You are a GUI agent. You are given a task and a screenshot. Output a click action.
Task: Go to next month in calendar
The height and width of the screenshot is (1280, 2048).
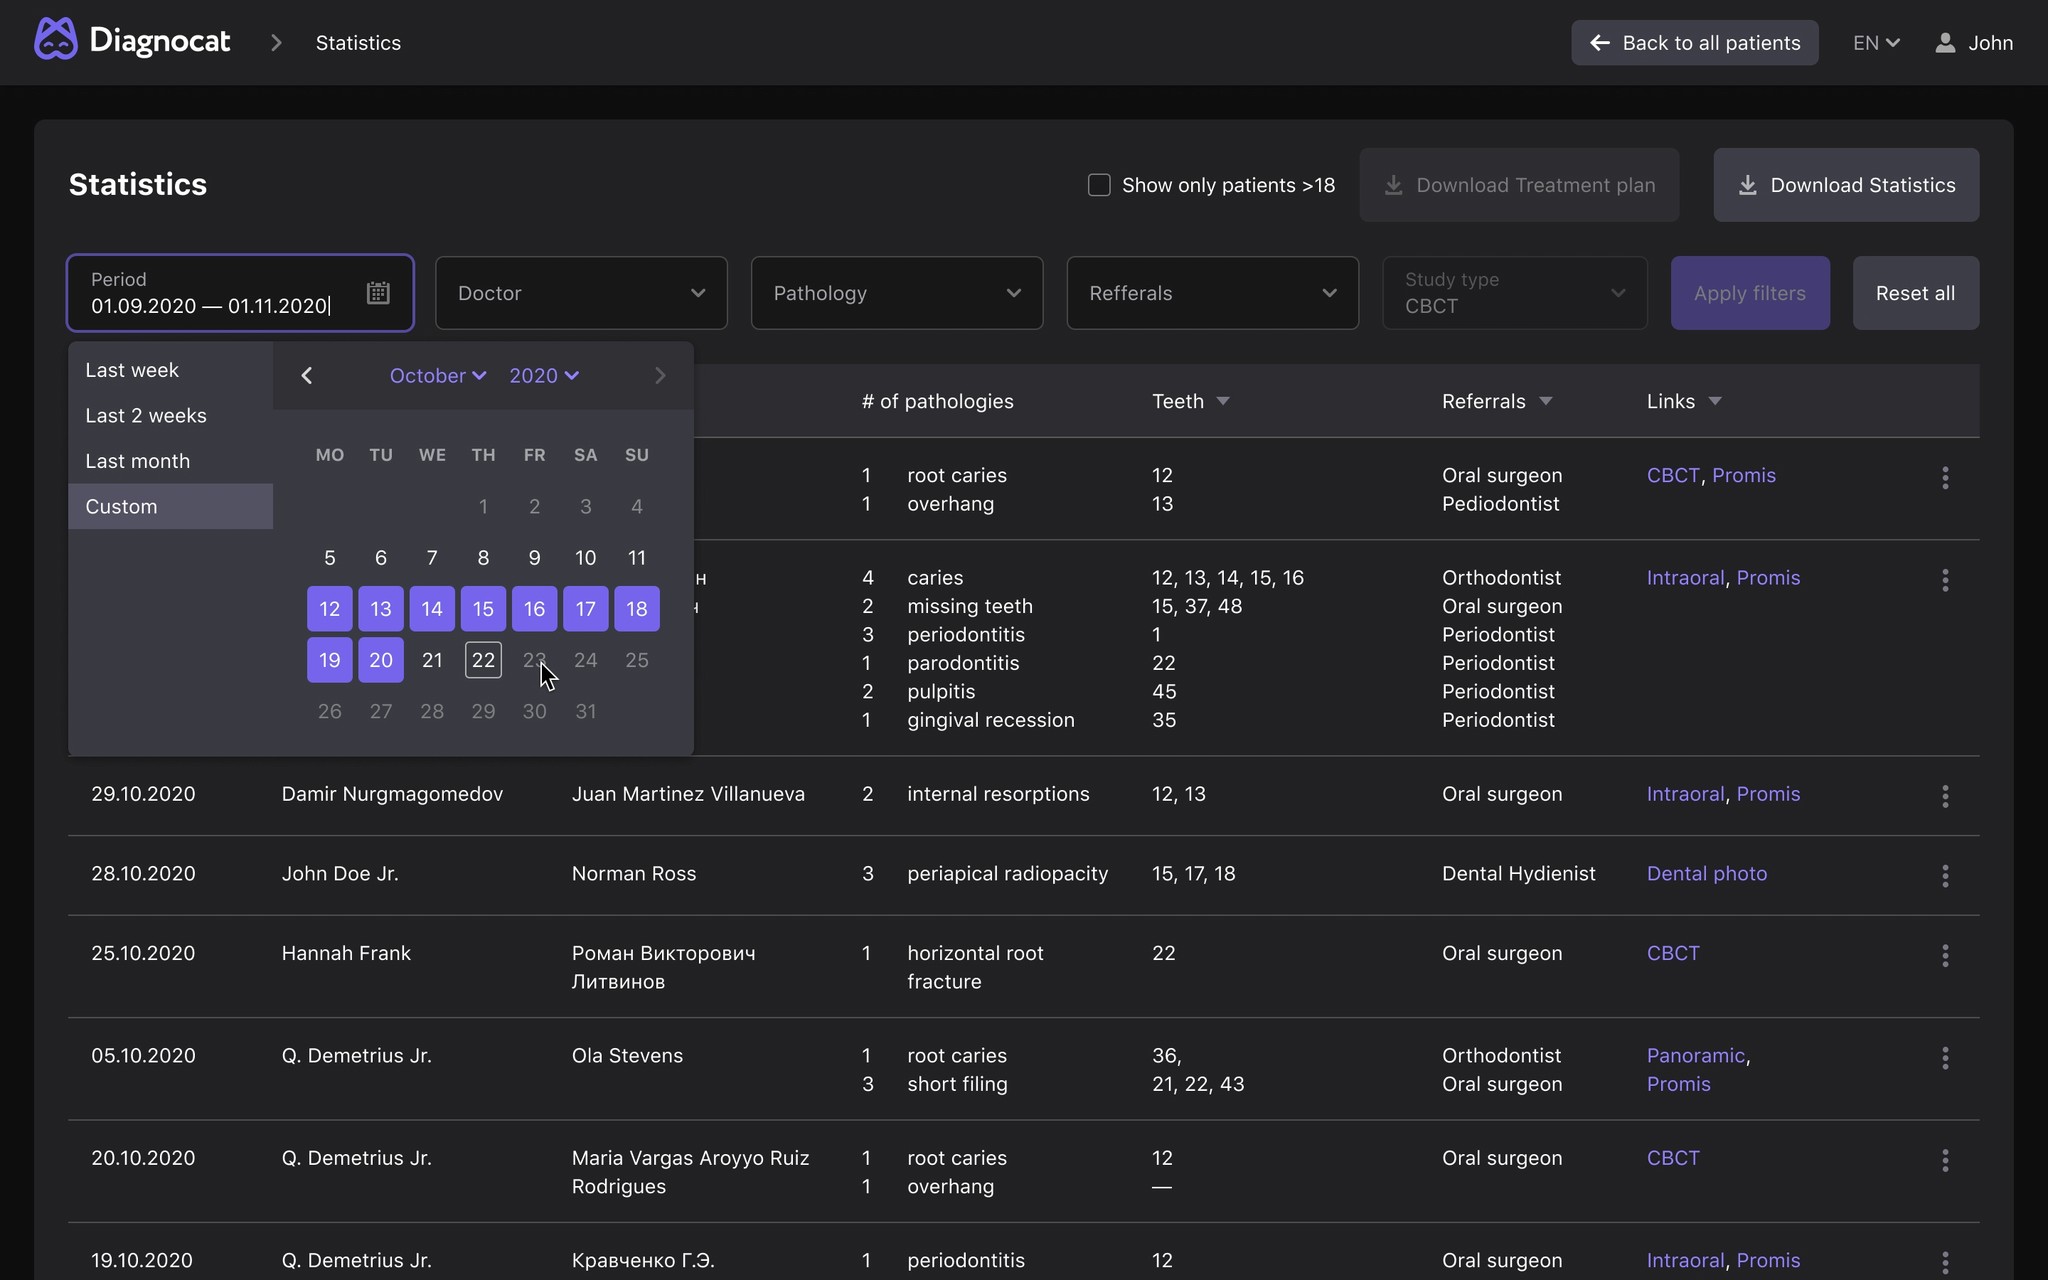660,376
